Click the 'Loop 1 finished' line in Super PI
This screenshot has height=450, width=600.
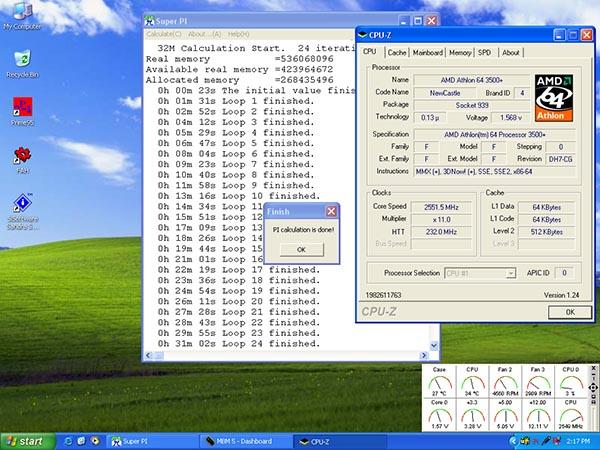click(x=236, y=101)
